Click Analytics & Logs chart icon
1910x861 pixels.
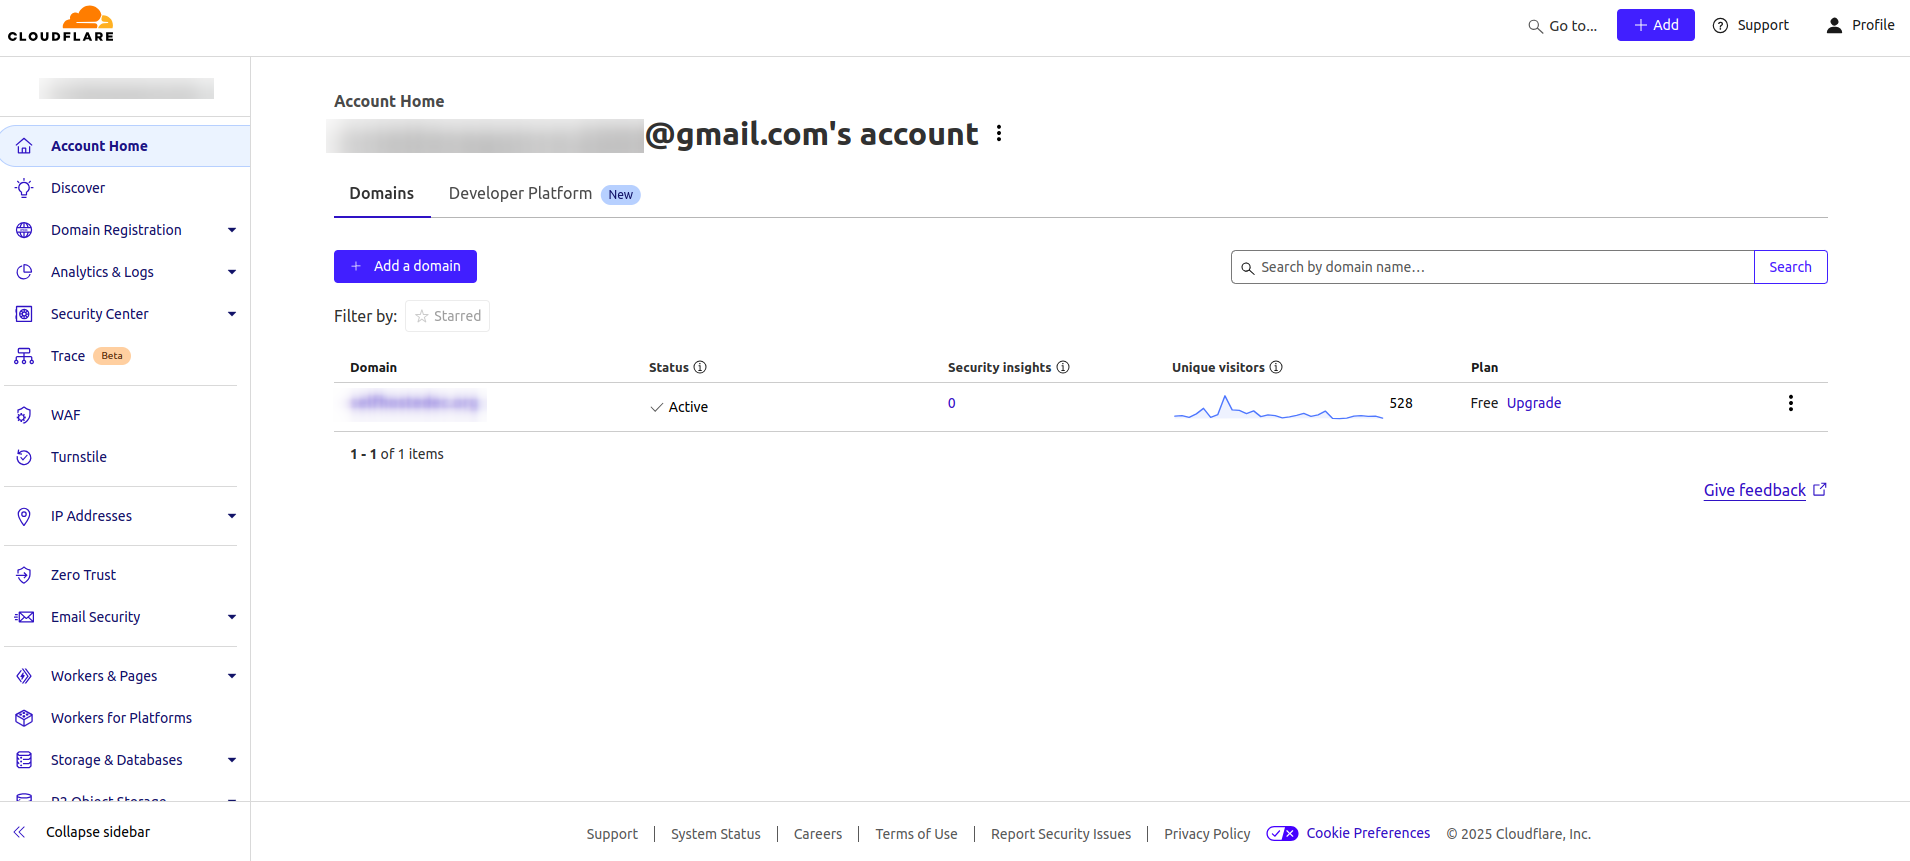(x=24, y=272)
